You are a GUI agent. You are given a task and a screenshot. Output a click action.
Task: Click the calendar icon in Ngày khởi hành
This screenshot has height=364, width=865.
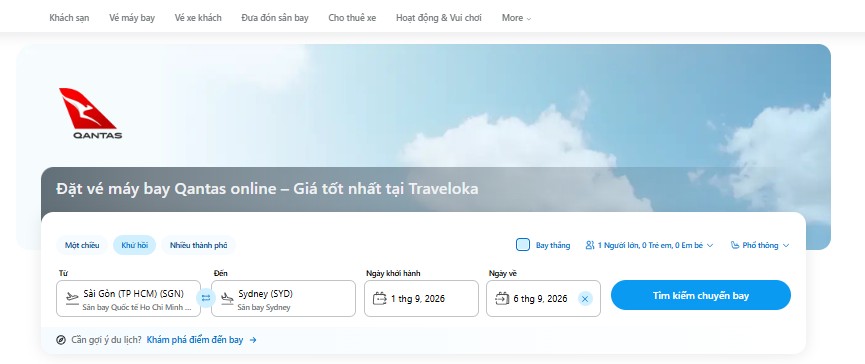[x=380, y=299]
